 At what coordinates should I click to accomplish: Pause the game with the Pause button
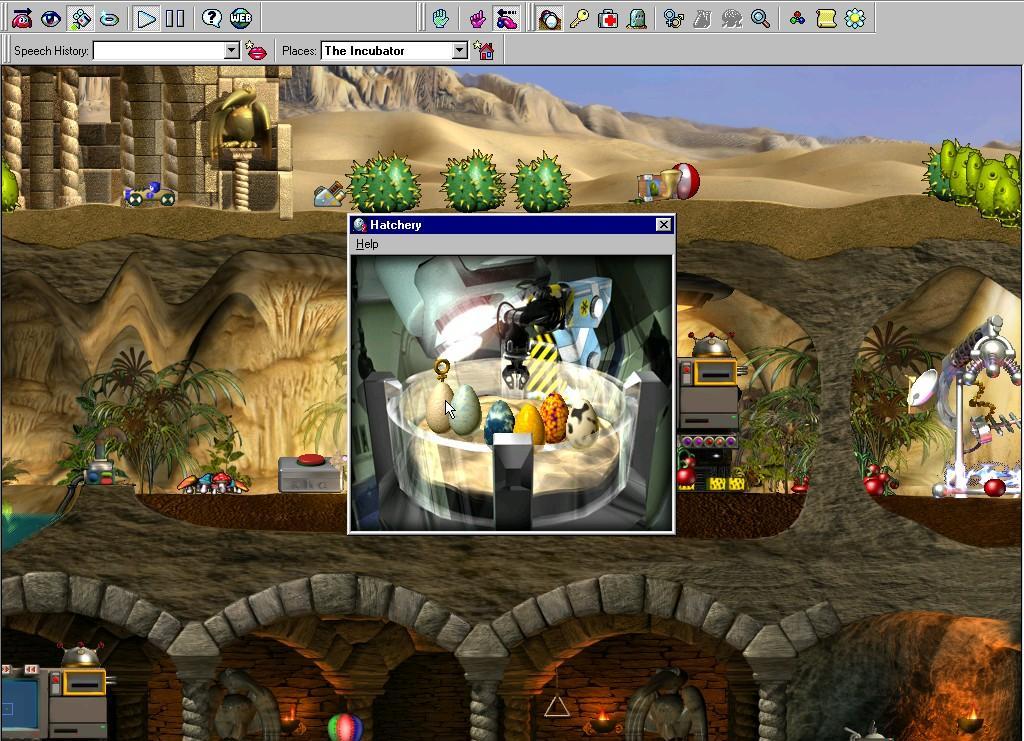[175, 18]
